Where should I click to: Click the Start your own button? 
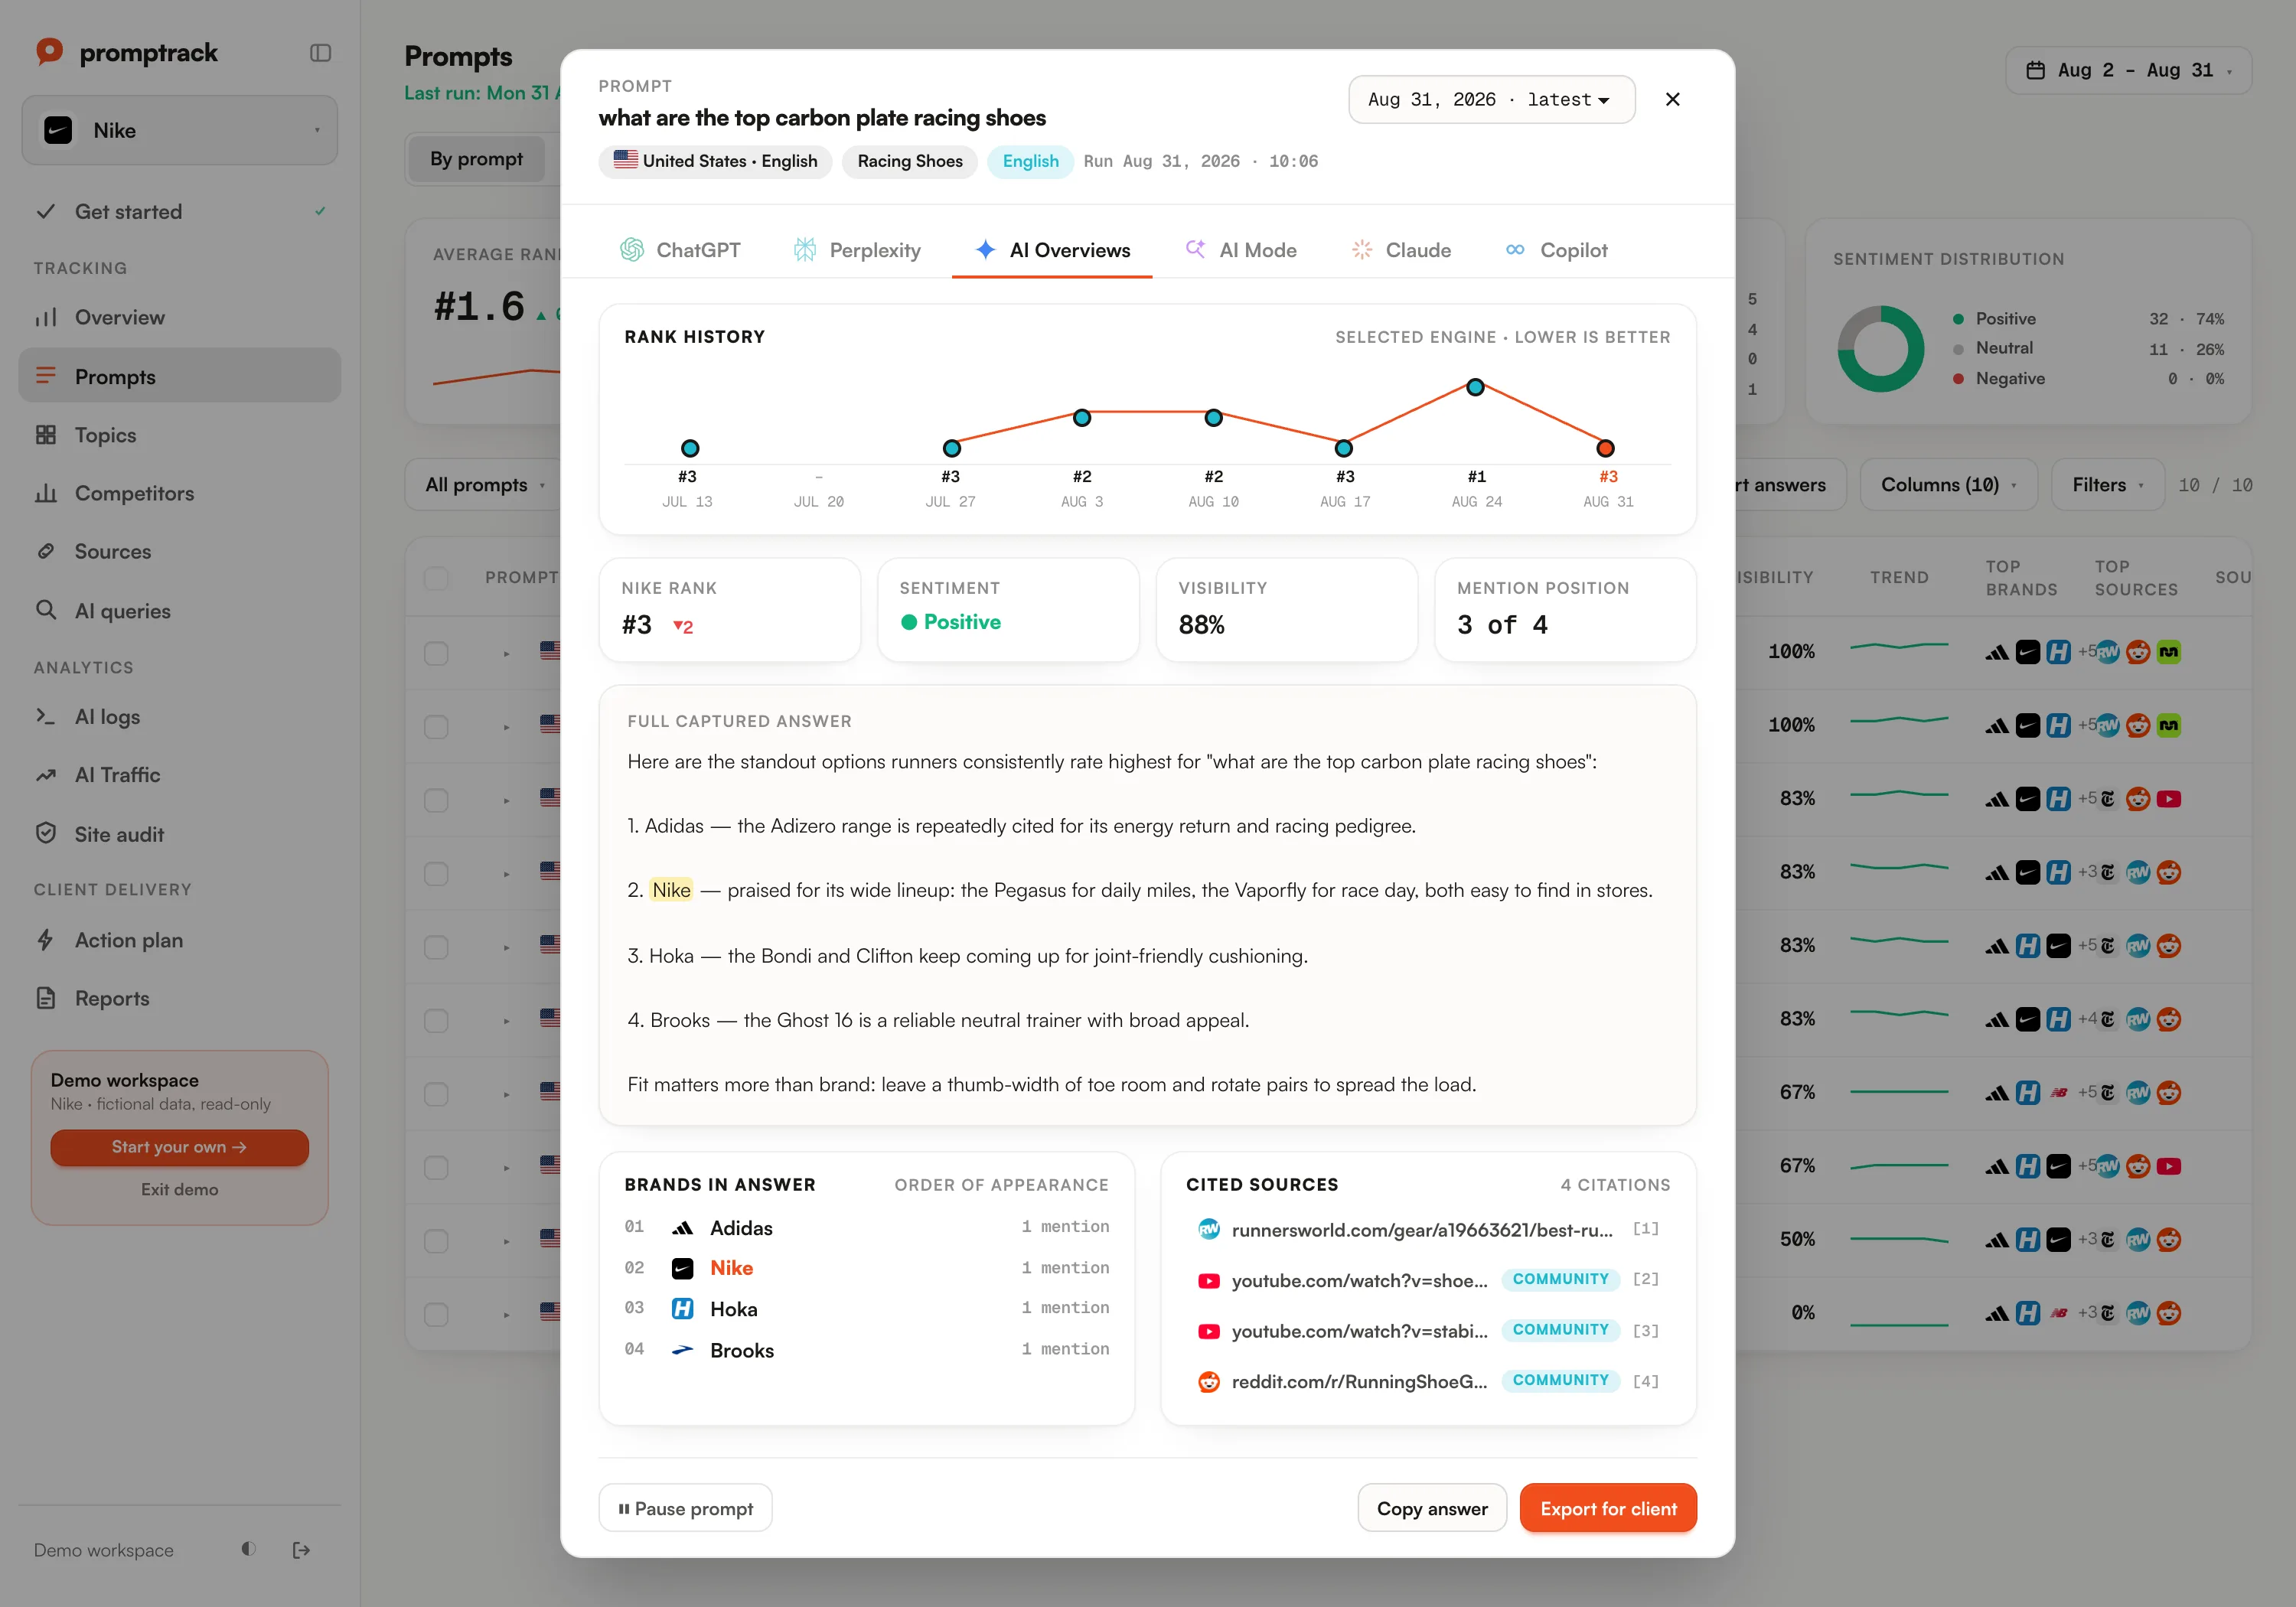coord(179,1147)
